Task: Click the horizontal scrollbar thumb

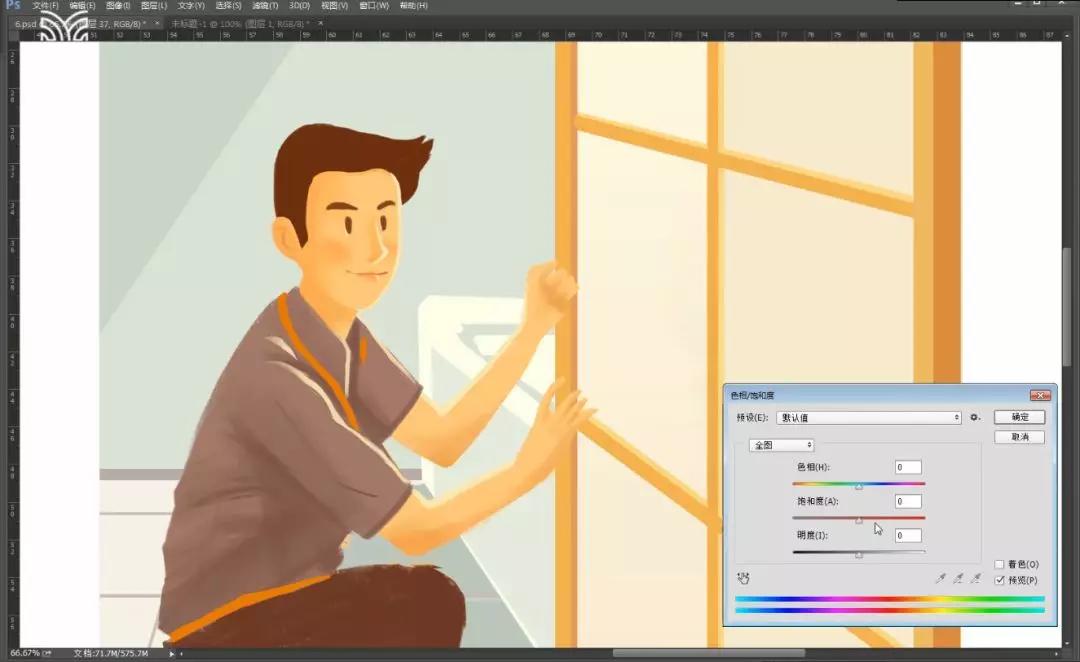Action: pos(709,653)
